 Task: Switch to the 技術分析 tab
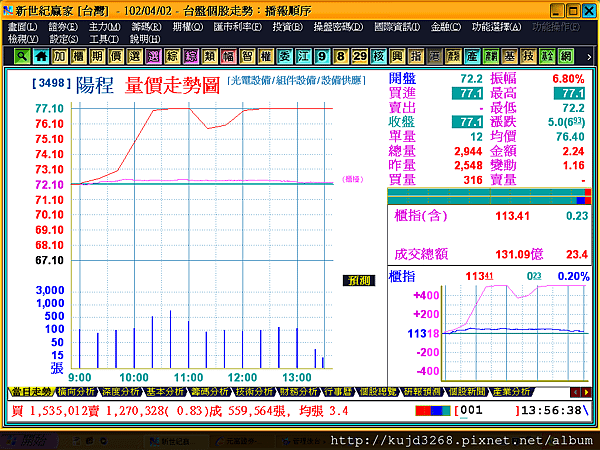pyautogui.click(x=254, y=392)
